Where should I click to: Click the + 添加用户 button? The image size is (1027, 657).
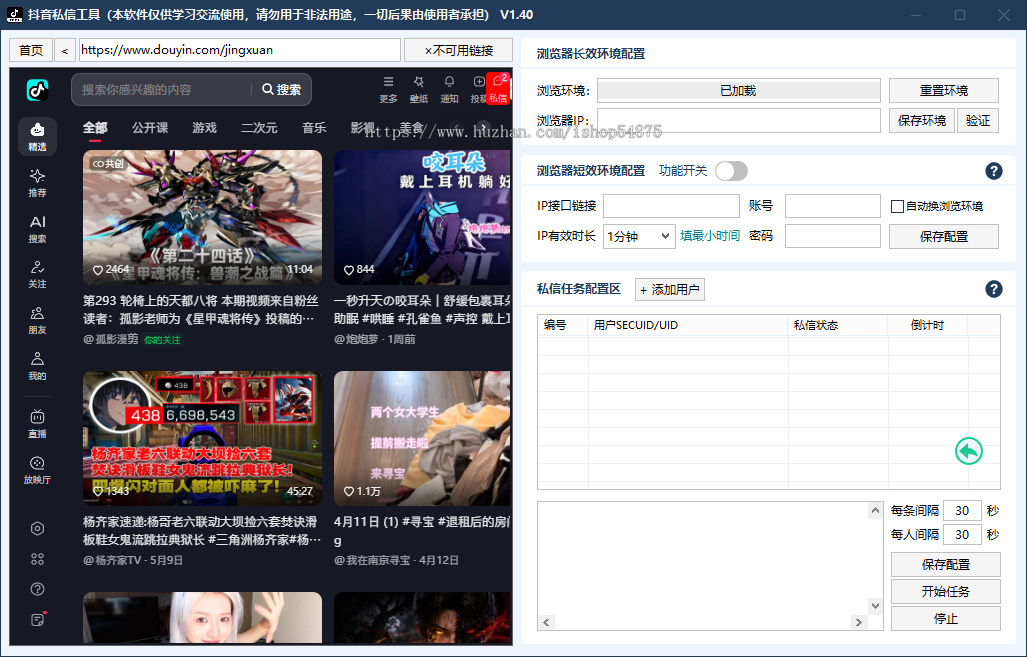[x=670, y=290]
